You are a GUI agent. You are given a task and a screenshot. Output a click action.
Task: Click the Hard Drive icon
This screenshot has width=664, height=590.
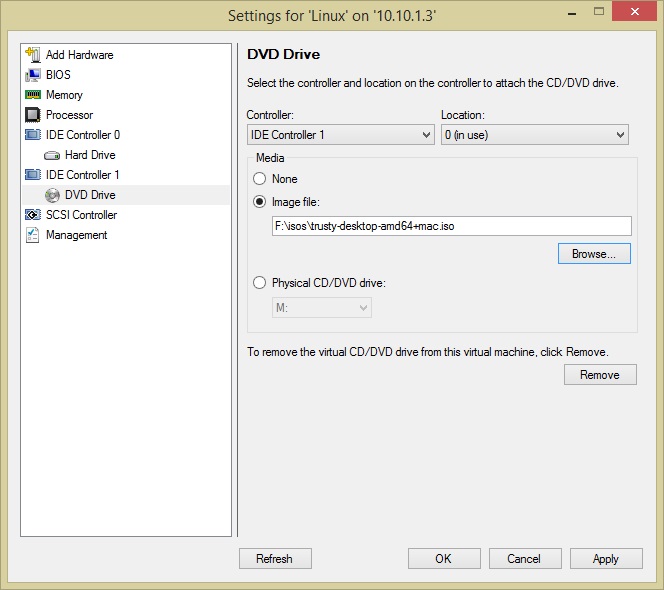click(x=52, y=155)
